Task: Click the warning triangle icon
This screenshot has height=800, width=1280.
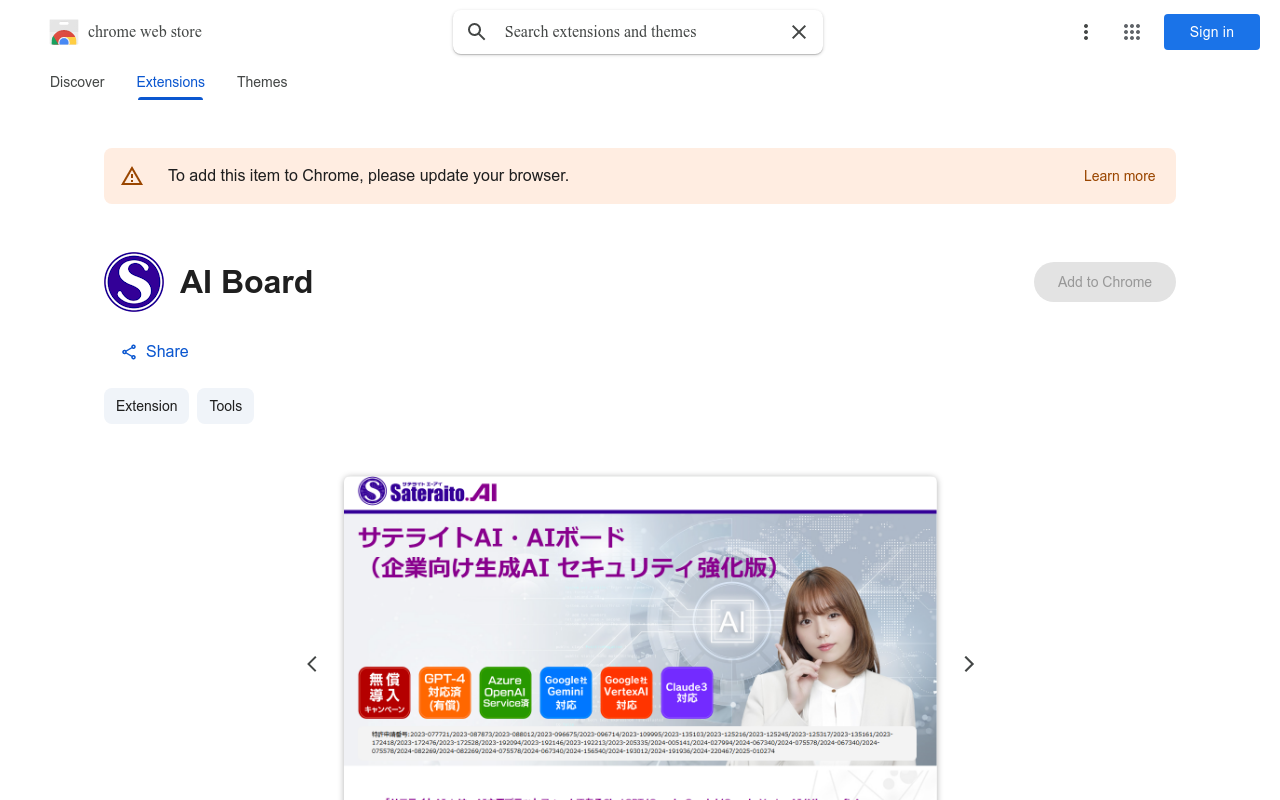Action: 132,176
